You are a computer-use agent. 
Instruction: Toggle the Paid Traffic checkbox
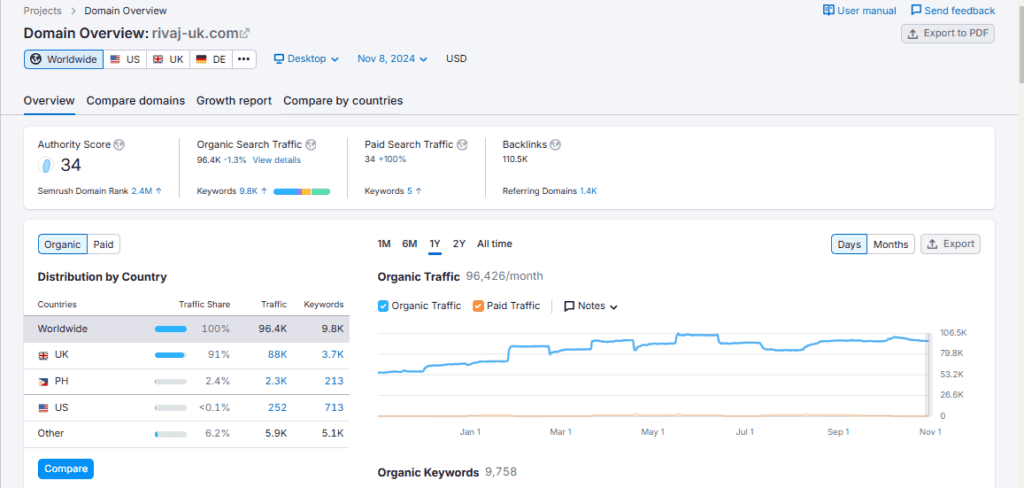[x=478, y=306]
